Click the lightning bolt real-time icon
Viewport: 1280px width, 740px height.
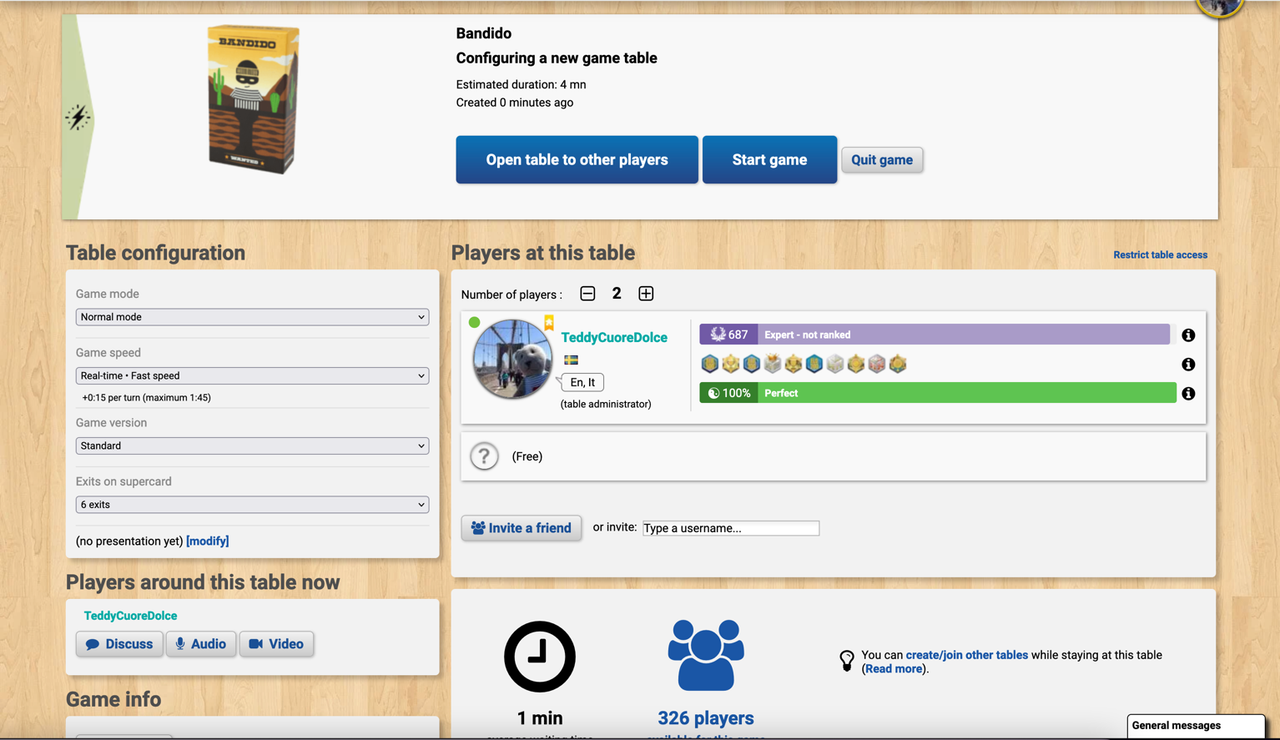78,118
